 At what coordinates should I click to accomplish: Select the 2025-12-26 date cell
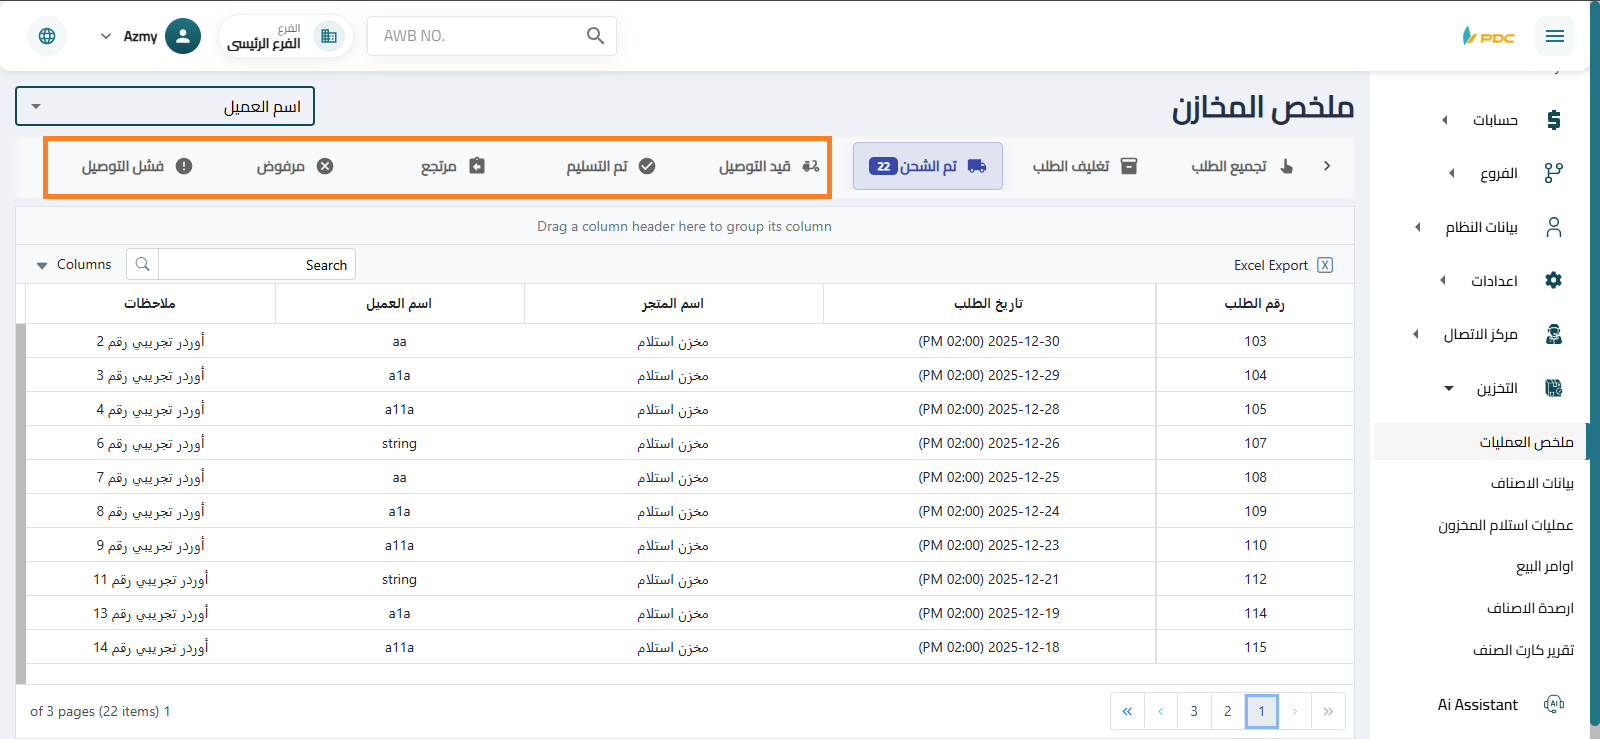tap(989, 443)
